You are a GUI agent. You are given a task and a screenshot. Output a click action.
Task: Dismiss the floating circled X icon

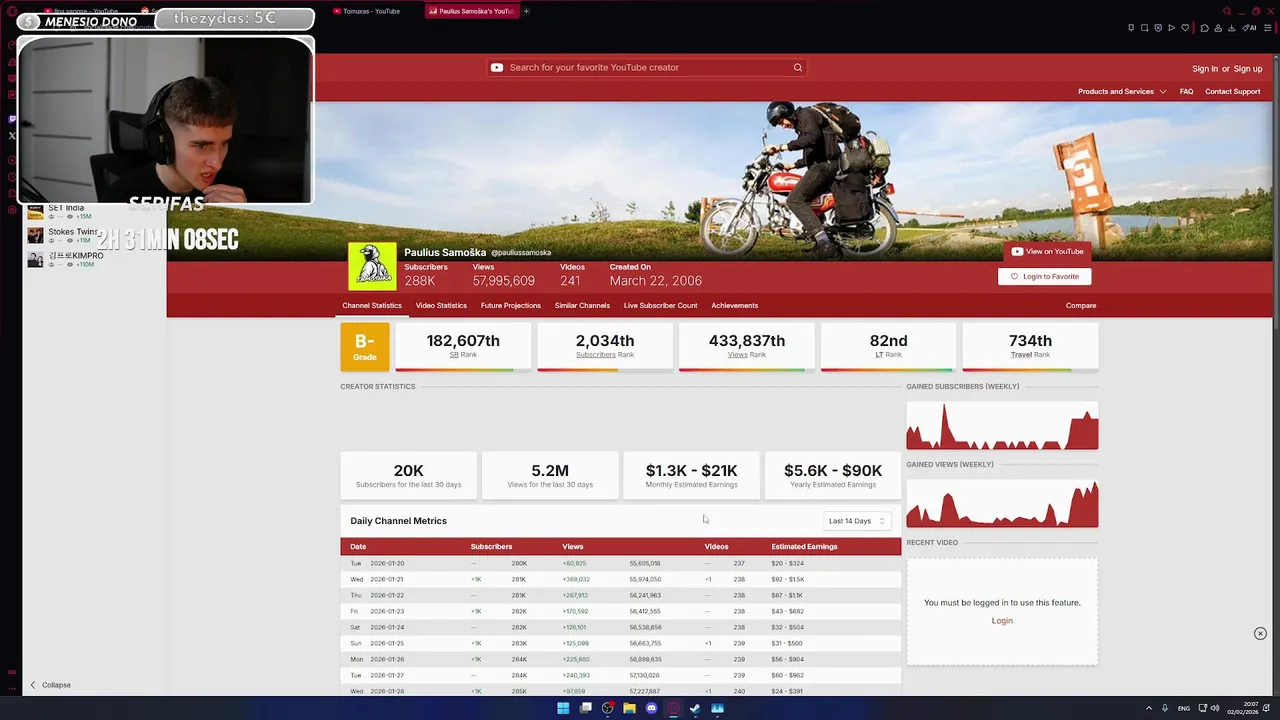1260,634
